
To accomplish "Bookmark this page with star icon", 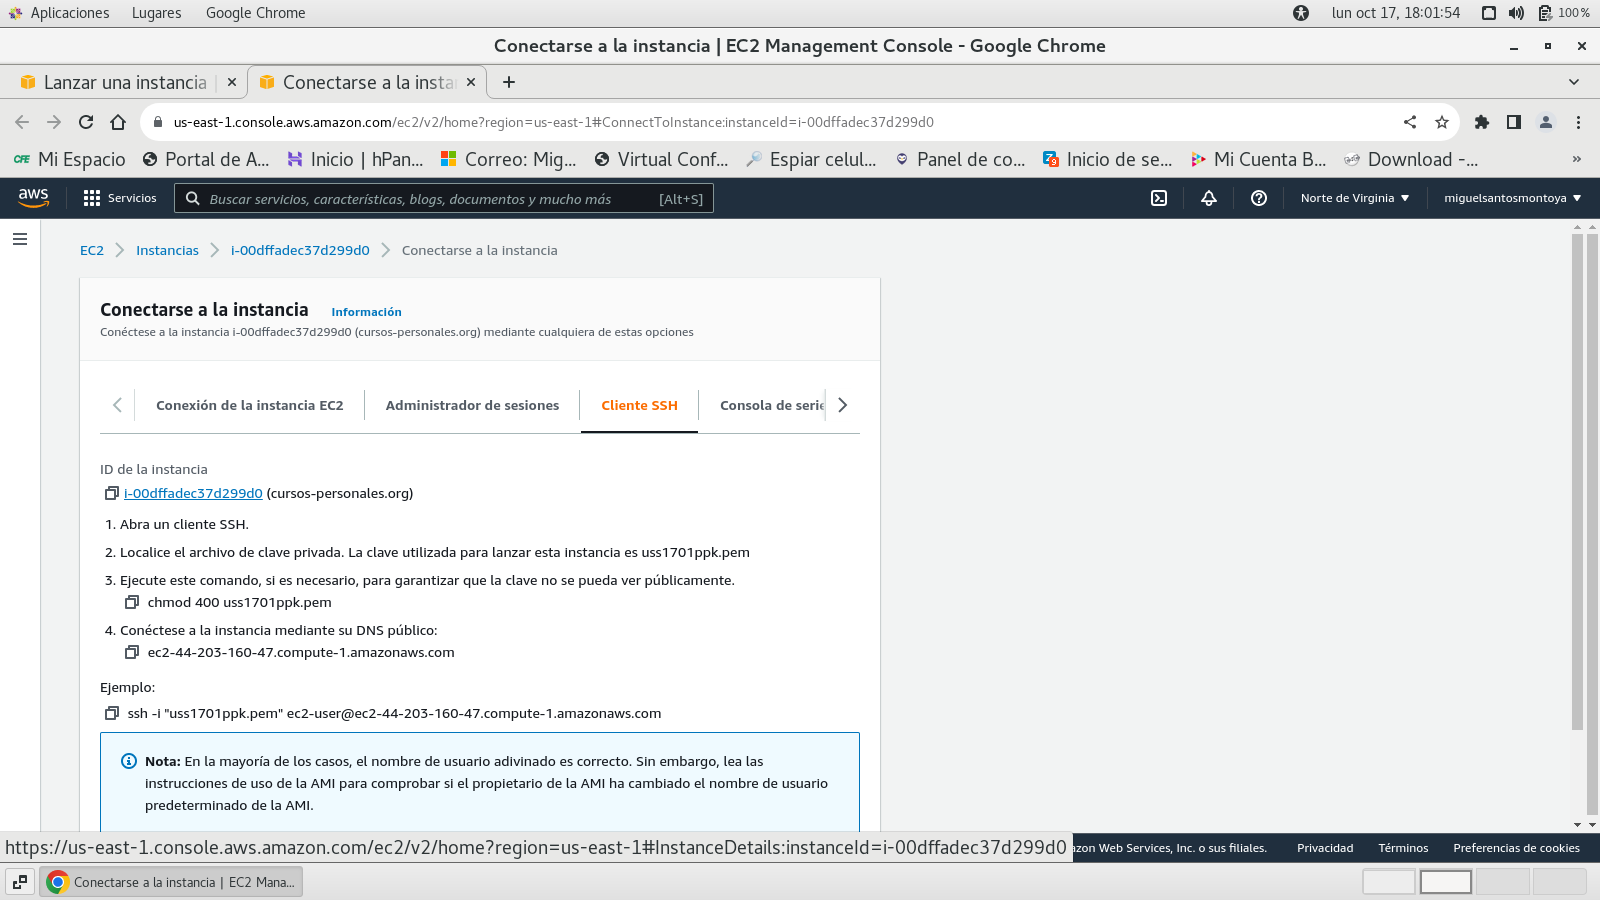I will click(x=1441, y=122).
